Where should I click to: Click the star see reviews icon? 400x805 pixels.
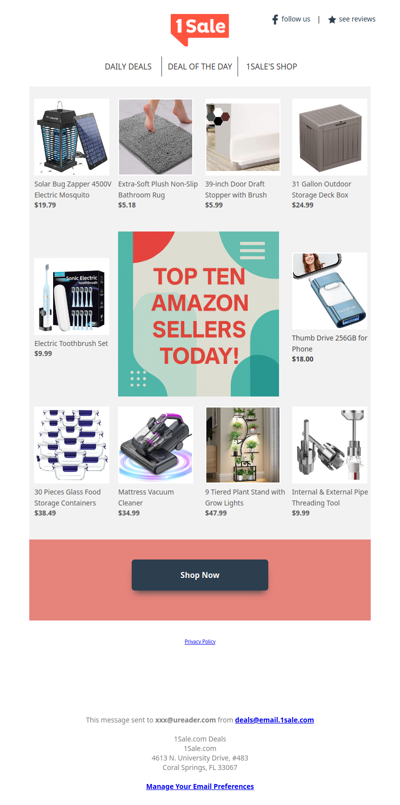[332, 20]
